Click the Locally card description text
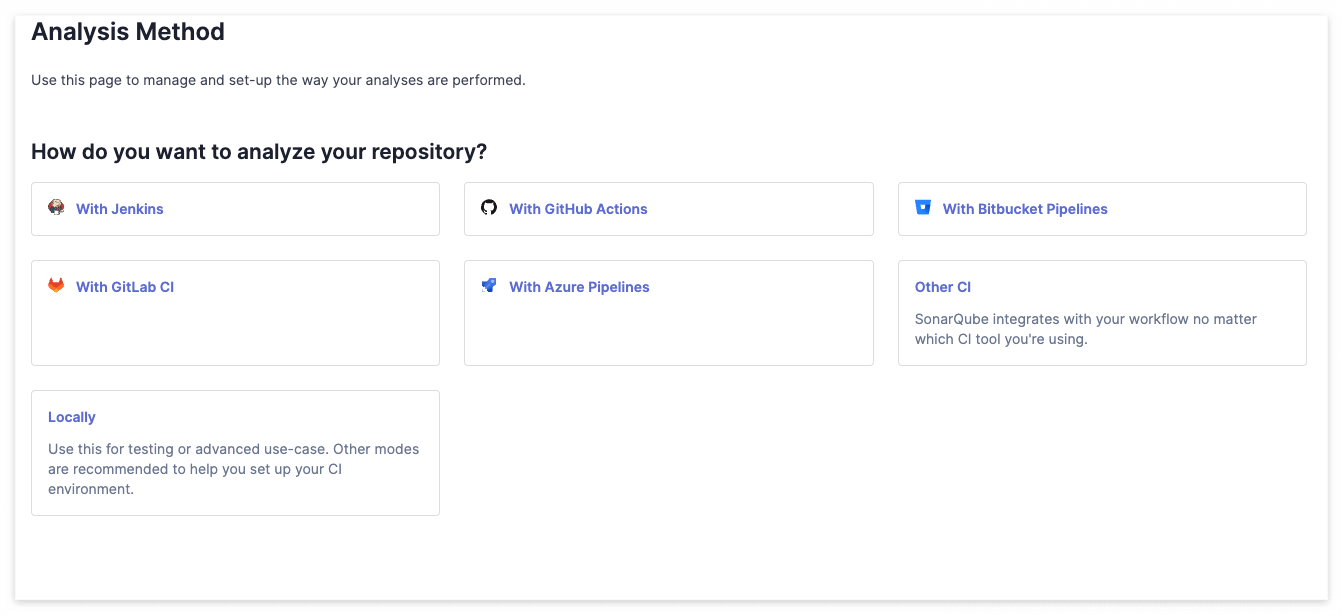Screen dimensions: 1343x615 [x=233, y=469]
